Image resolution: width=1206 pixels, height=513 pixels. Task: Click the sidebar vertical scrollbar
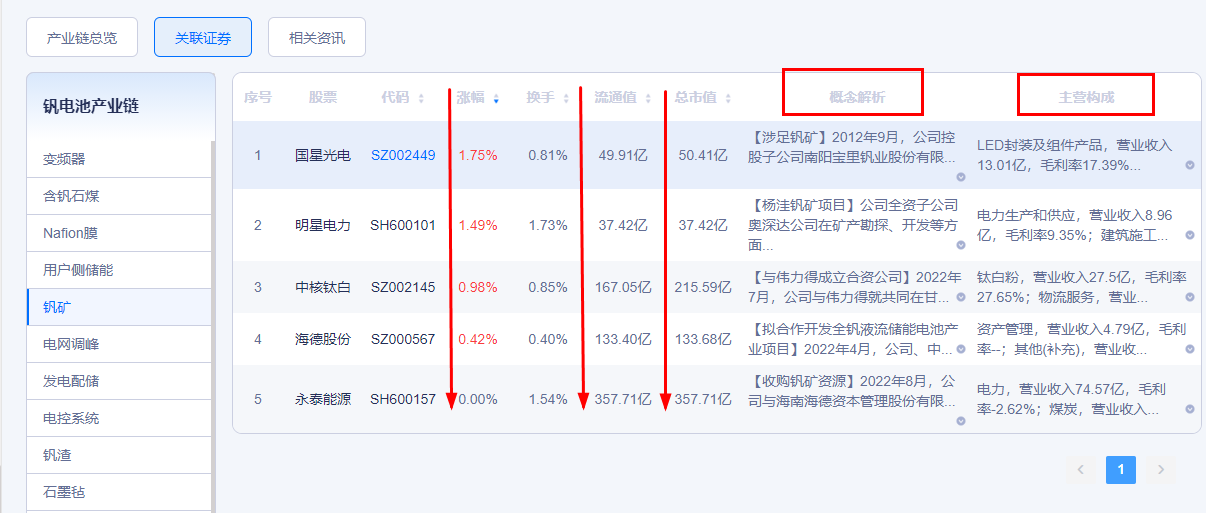[212, 325]
